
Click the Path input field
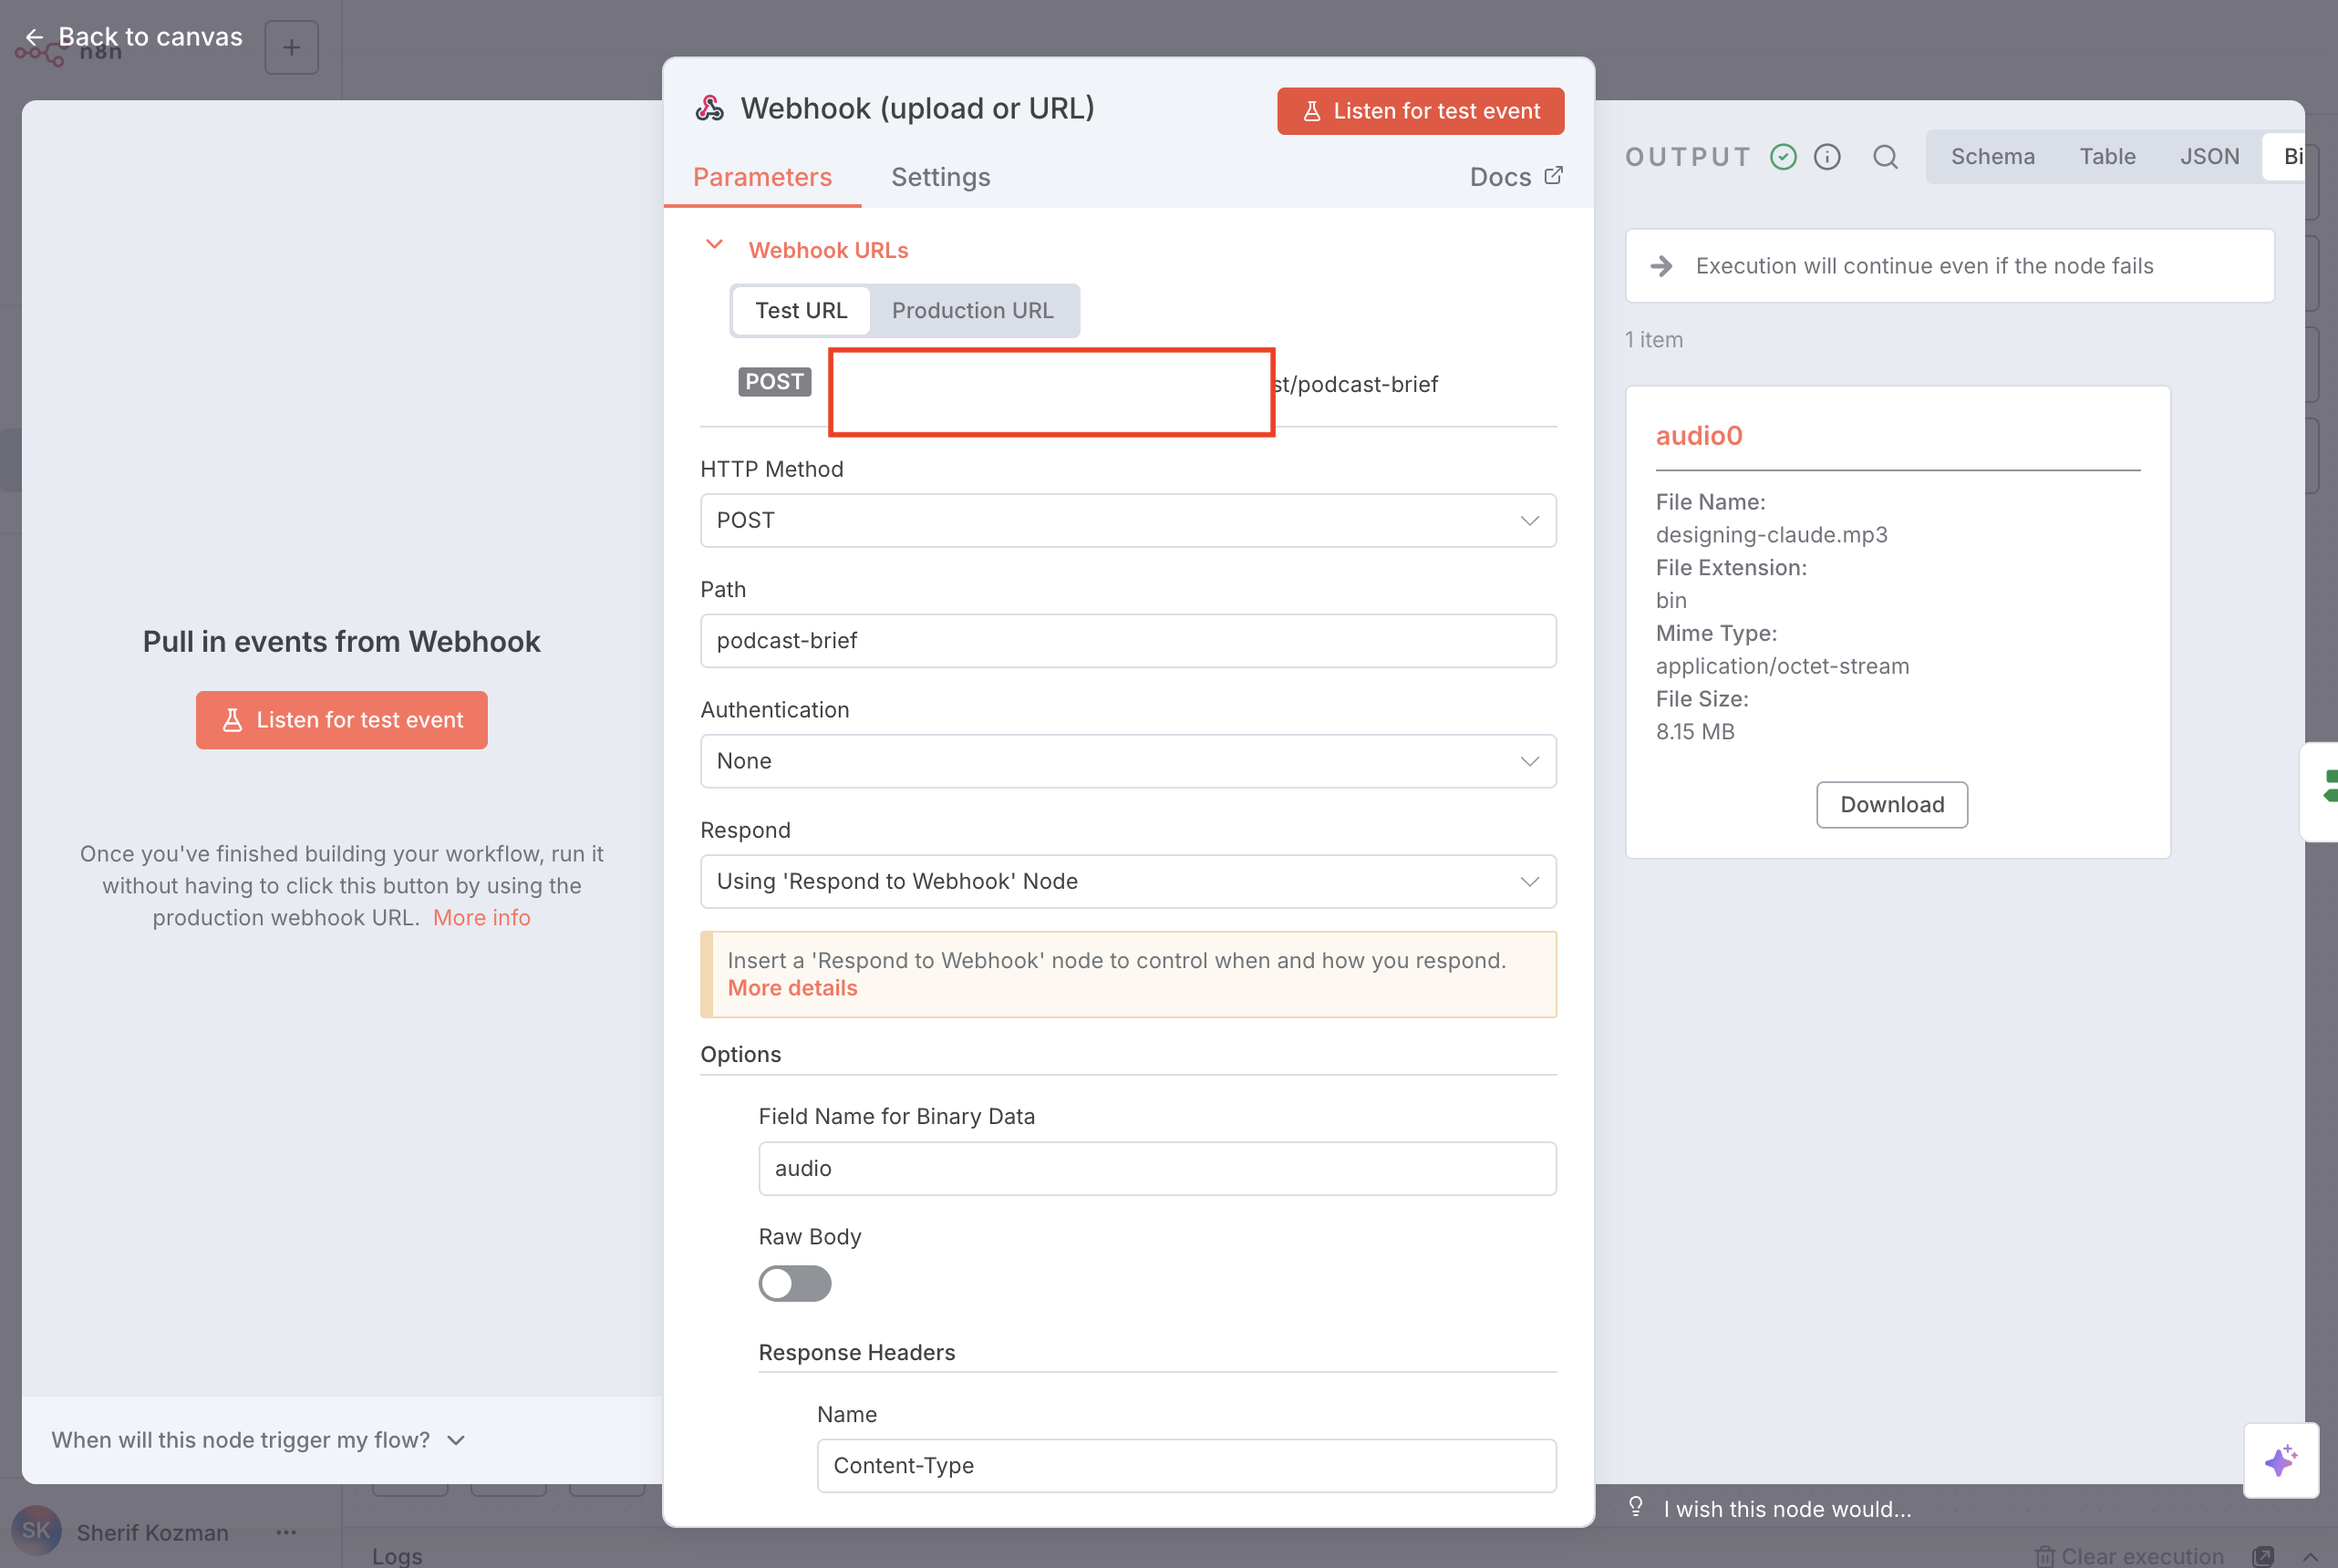coord(1127,641)
